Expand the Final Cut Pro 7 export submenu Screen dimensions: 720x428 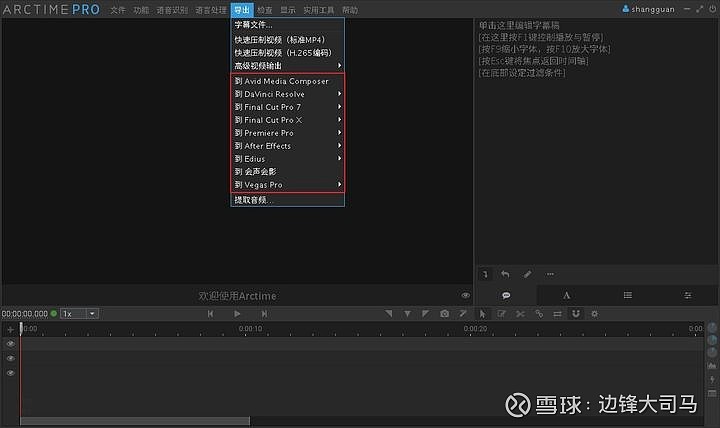click(339, 107)
